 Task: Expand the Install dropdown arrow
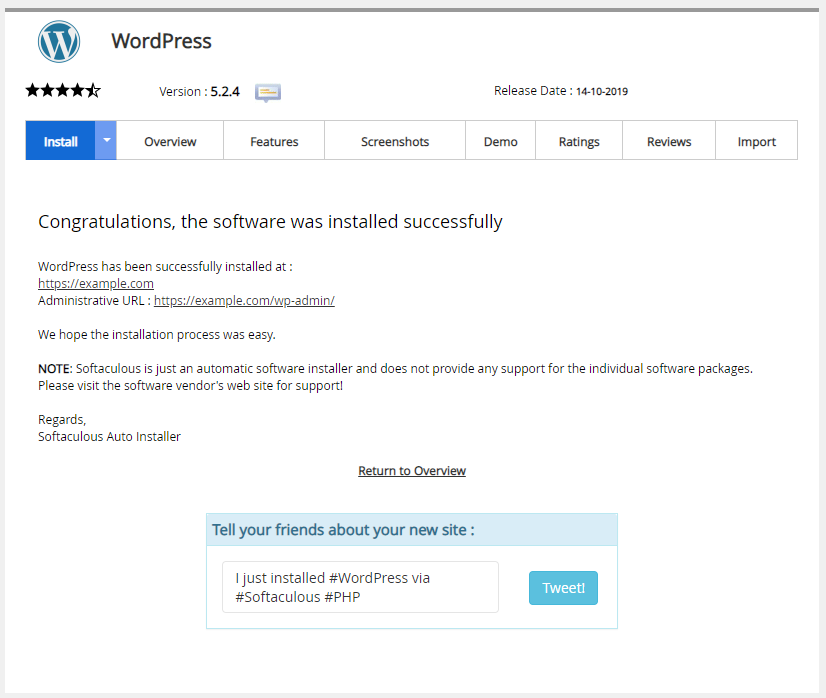click(x=106, y=141)
